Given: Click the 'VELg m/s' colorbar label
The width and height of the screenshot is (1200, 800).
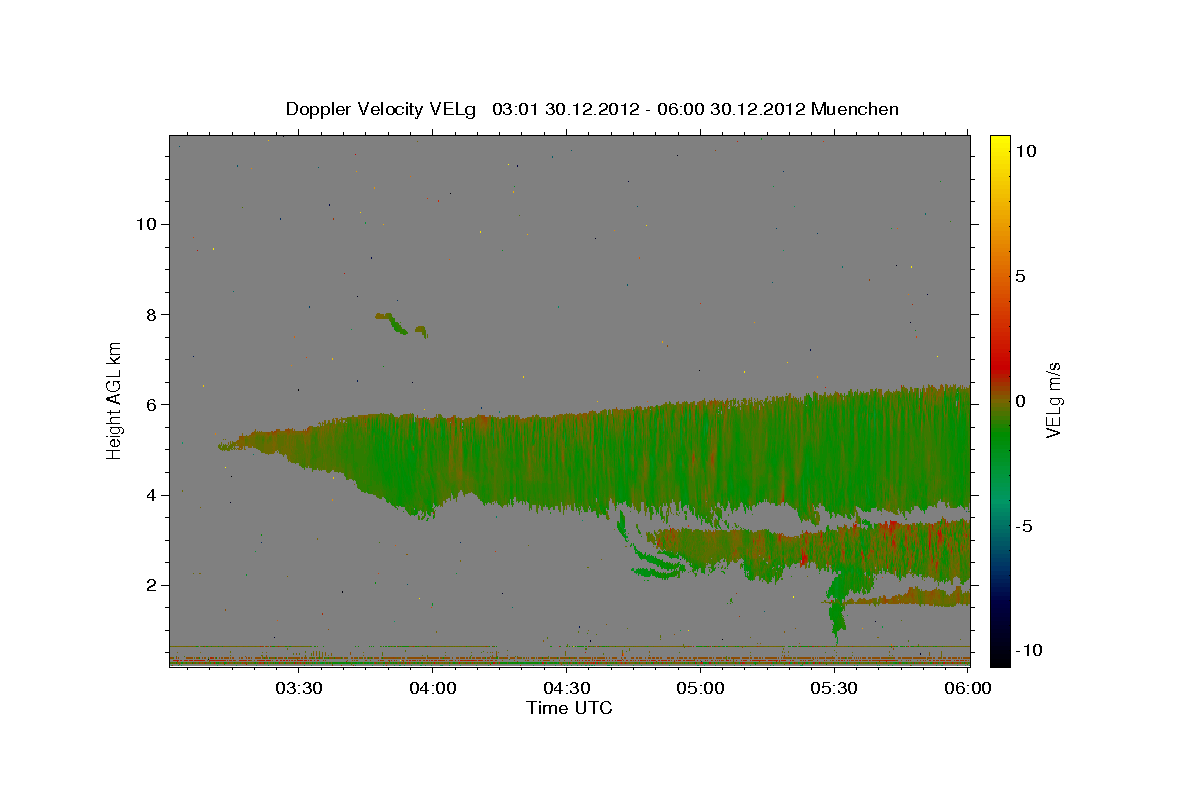Looking at the screenshot, I should tap(1053, 401).
